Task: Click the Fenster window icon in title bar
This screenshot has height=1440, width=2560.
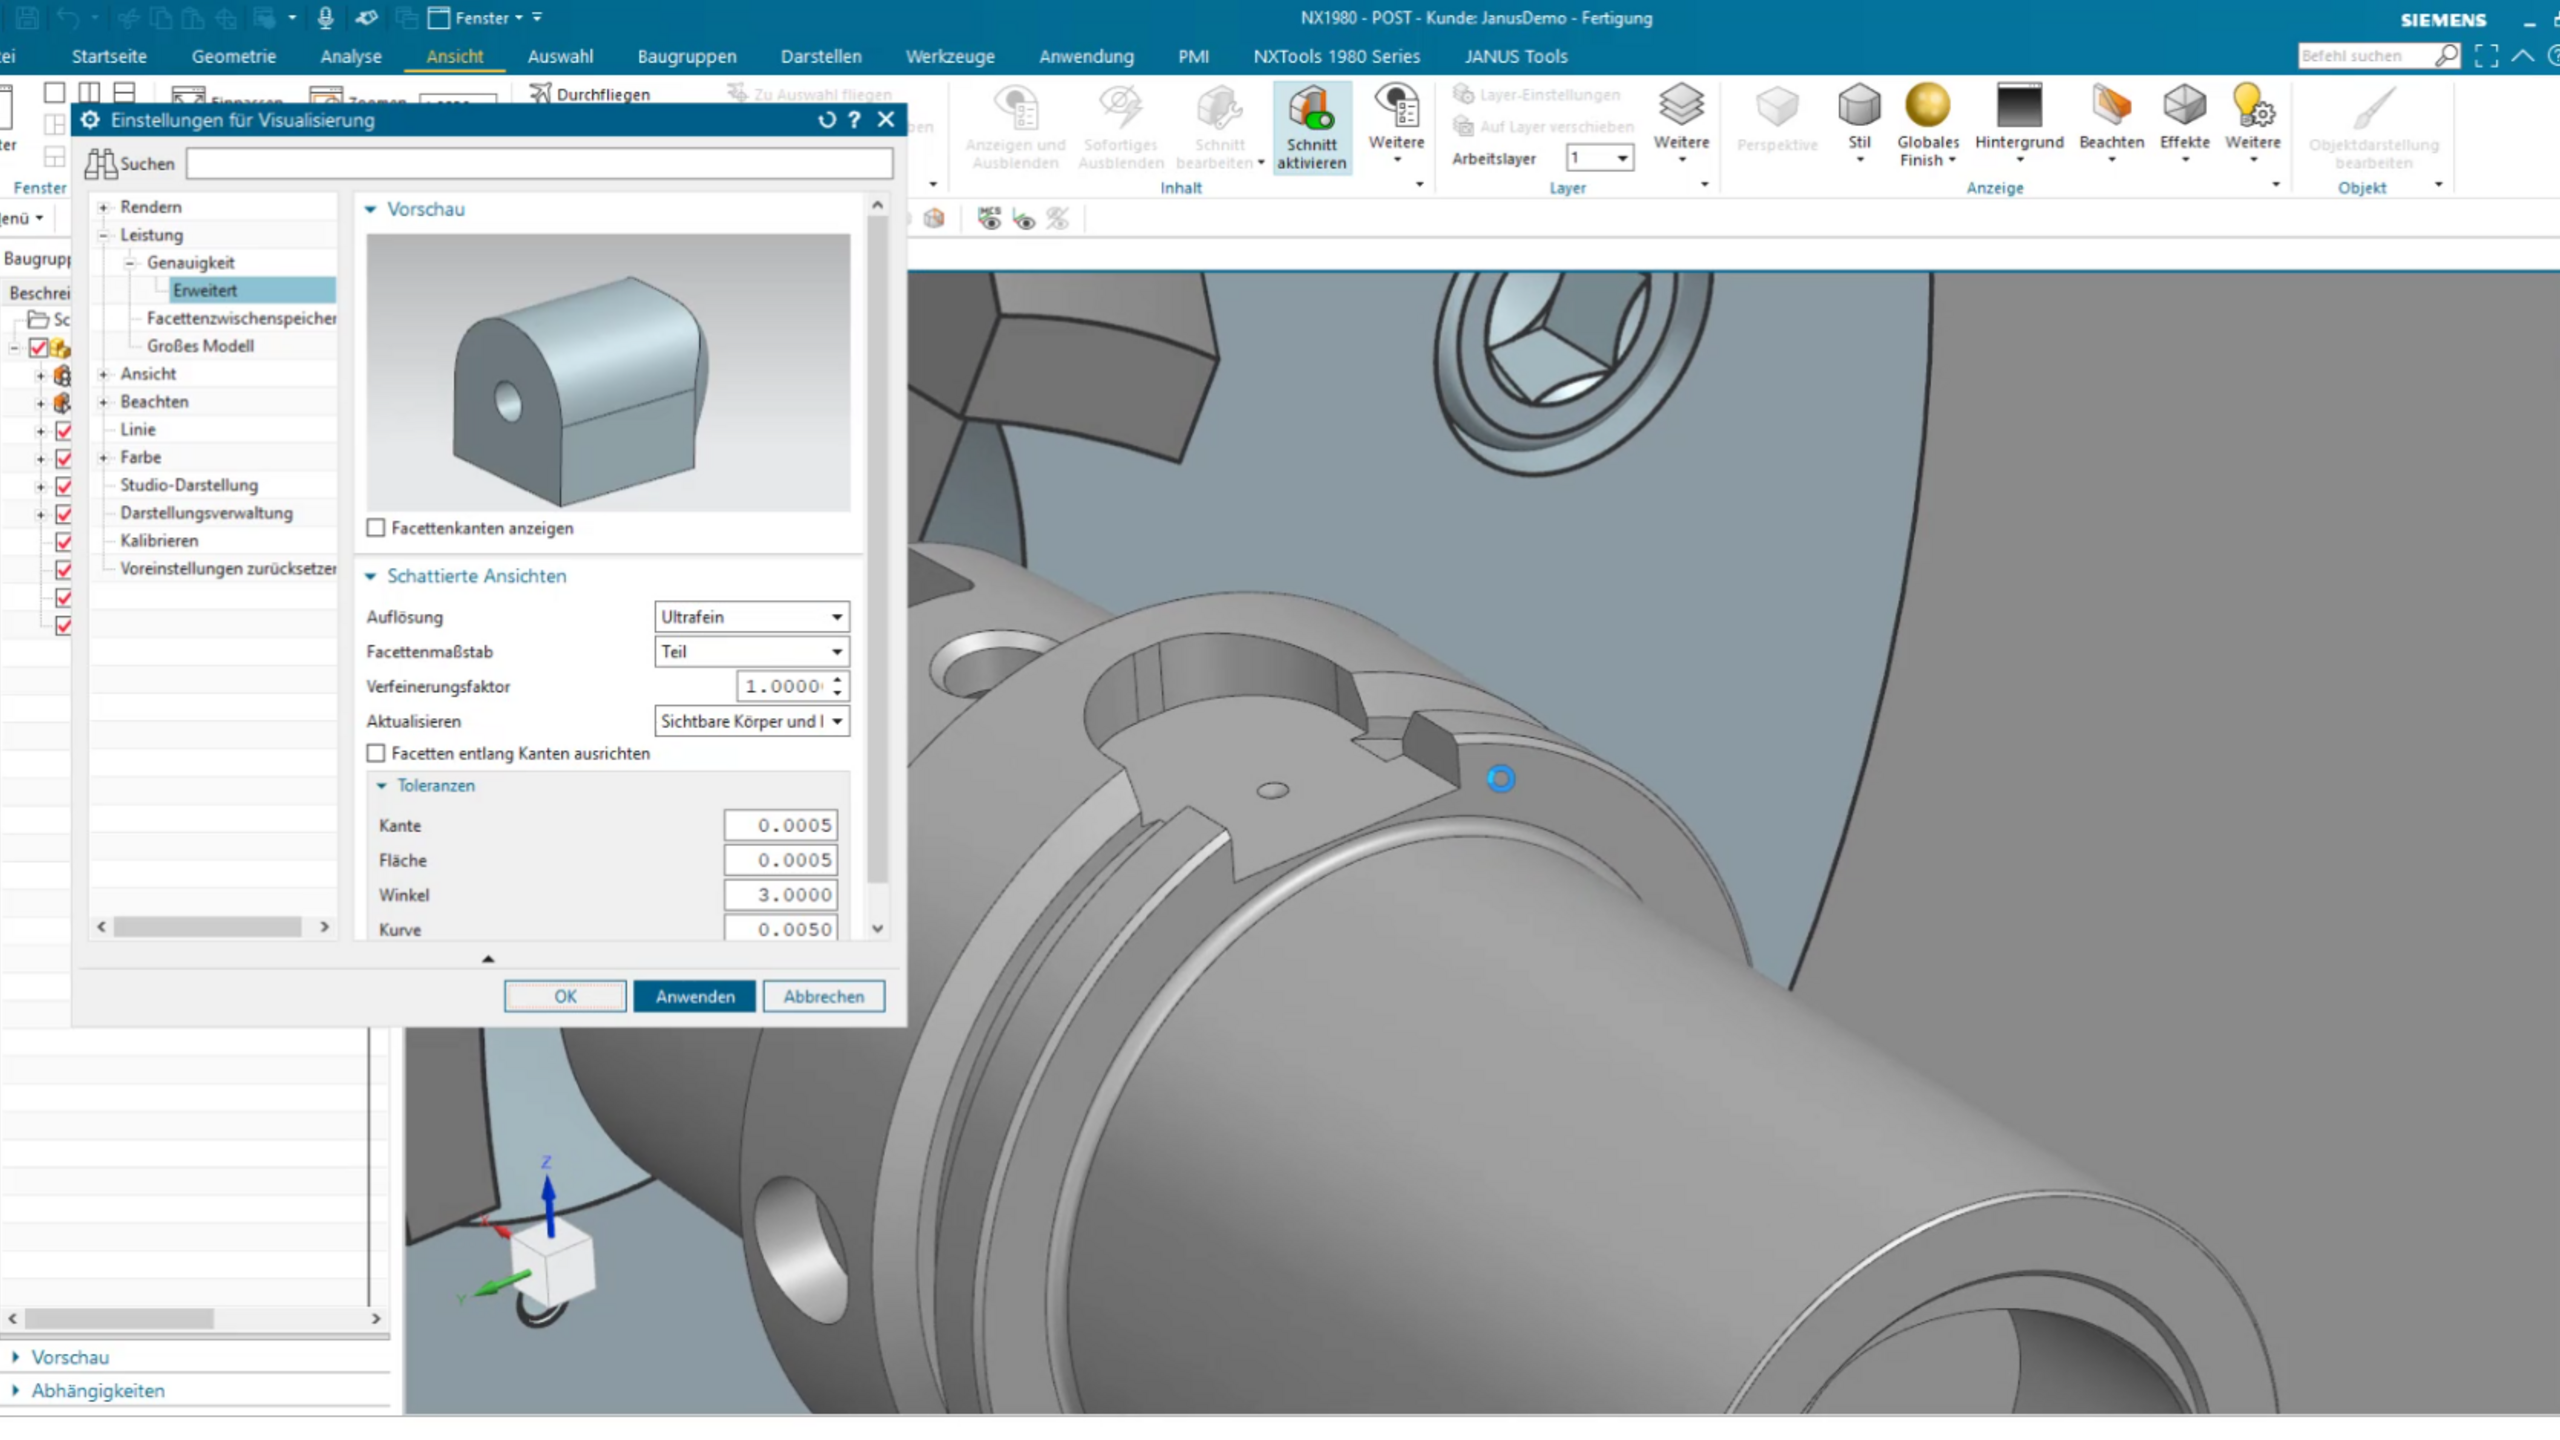Action: tap(438, 18)
